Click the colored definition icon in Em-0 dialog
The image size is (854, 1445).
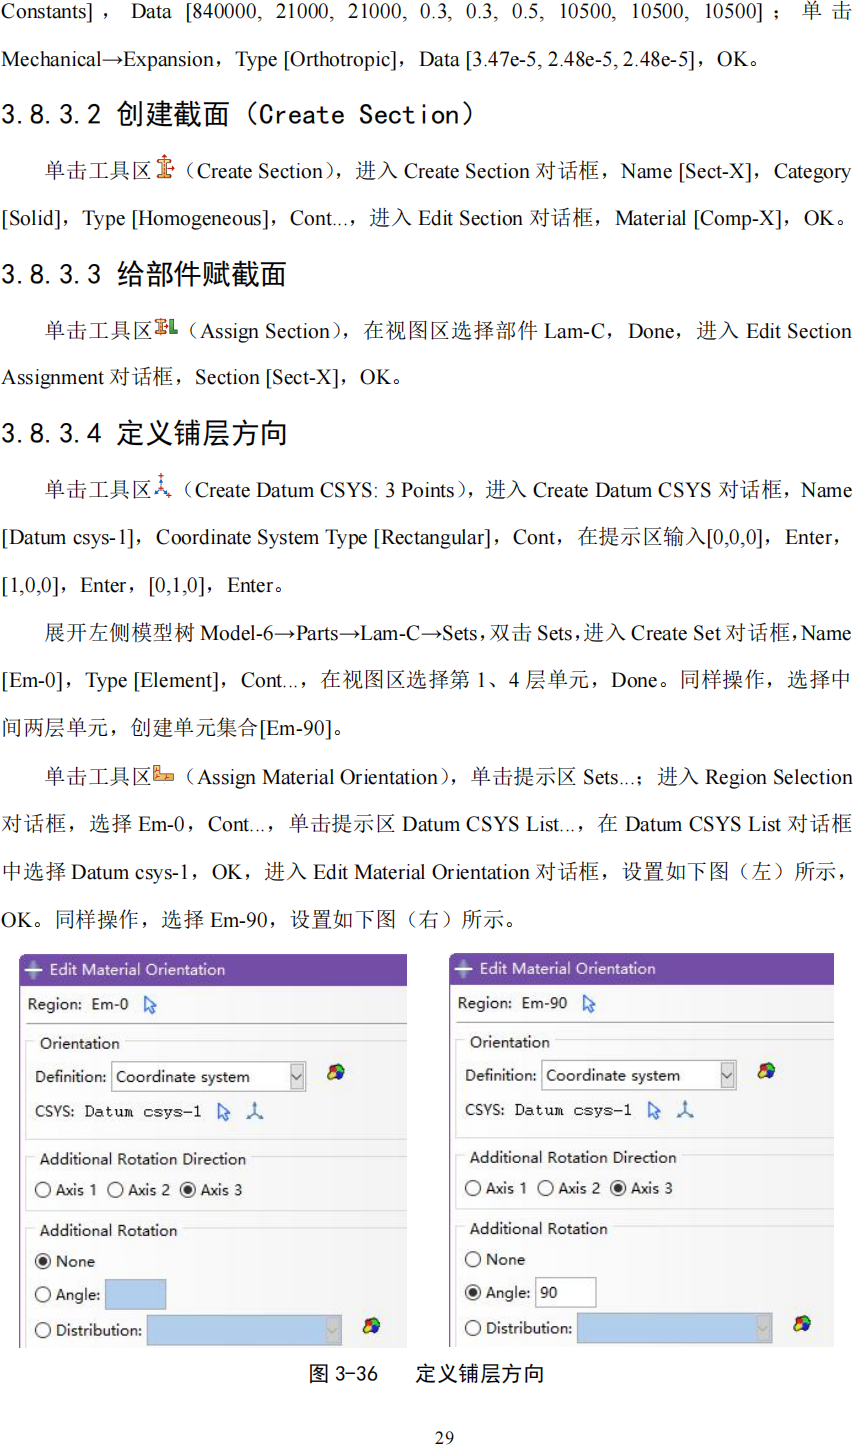coord(336,1073)
